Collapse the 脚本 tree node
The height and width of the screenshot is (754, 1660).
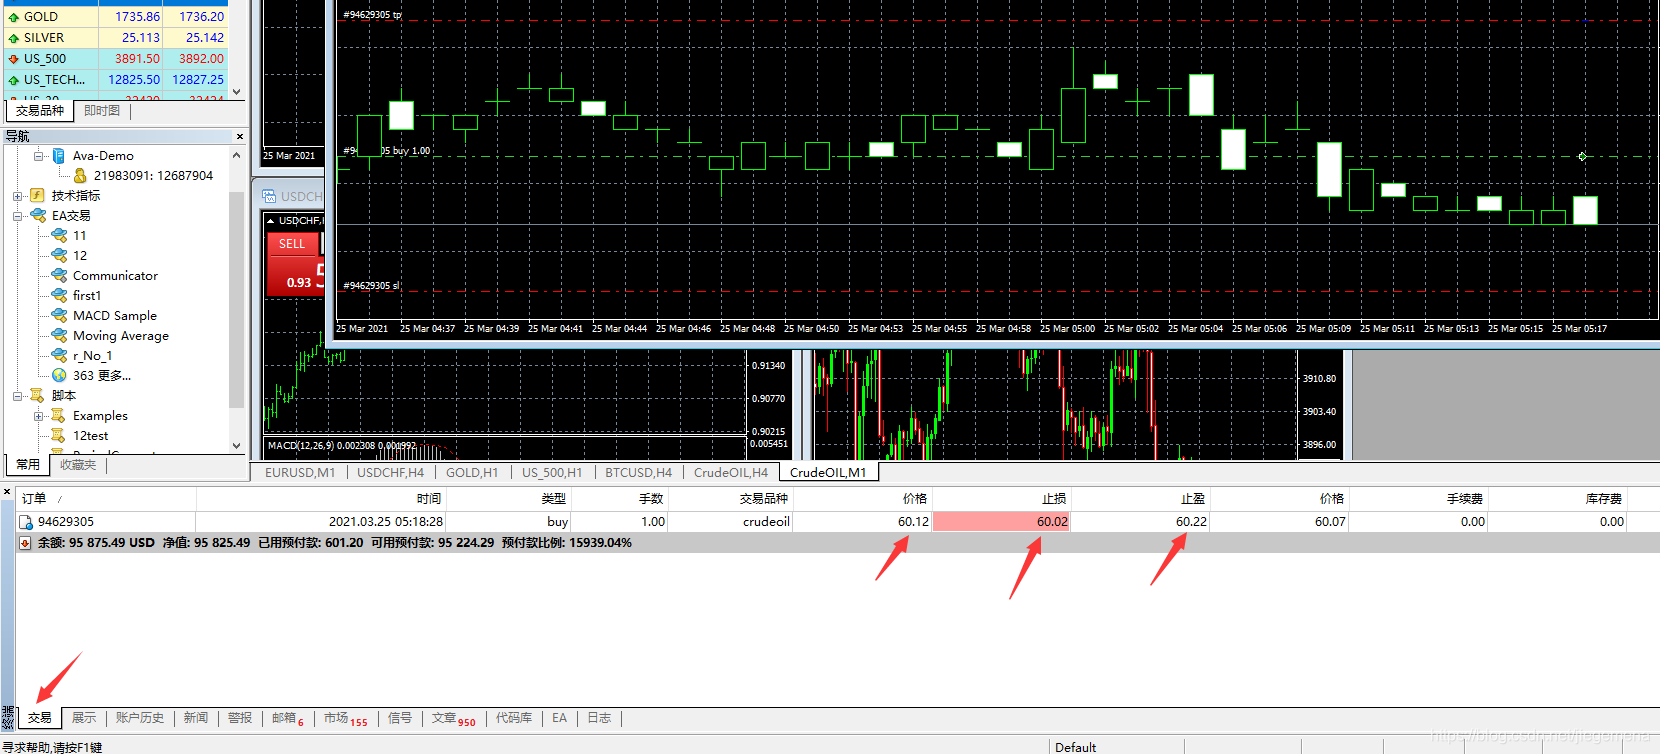(17, 396)
